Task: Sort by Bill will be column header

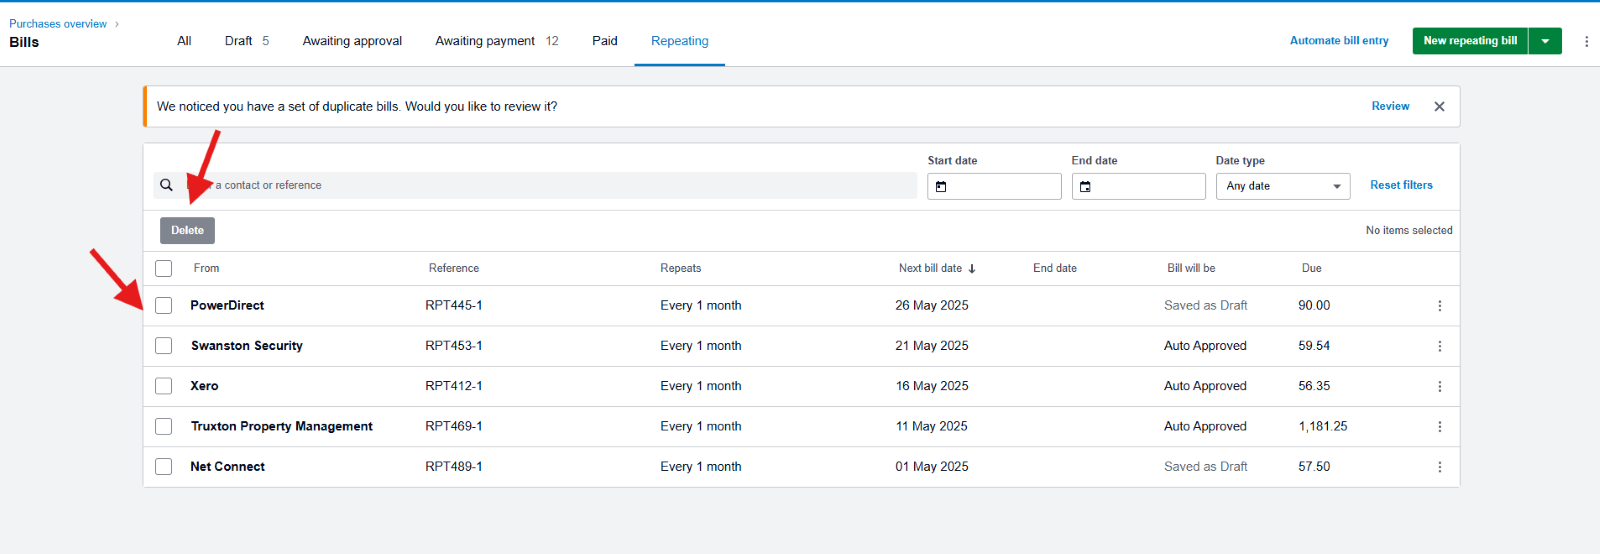Action: pyautogui.click(x=1191, y=268)
